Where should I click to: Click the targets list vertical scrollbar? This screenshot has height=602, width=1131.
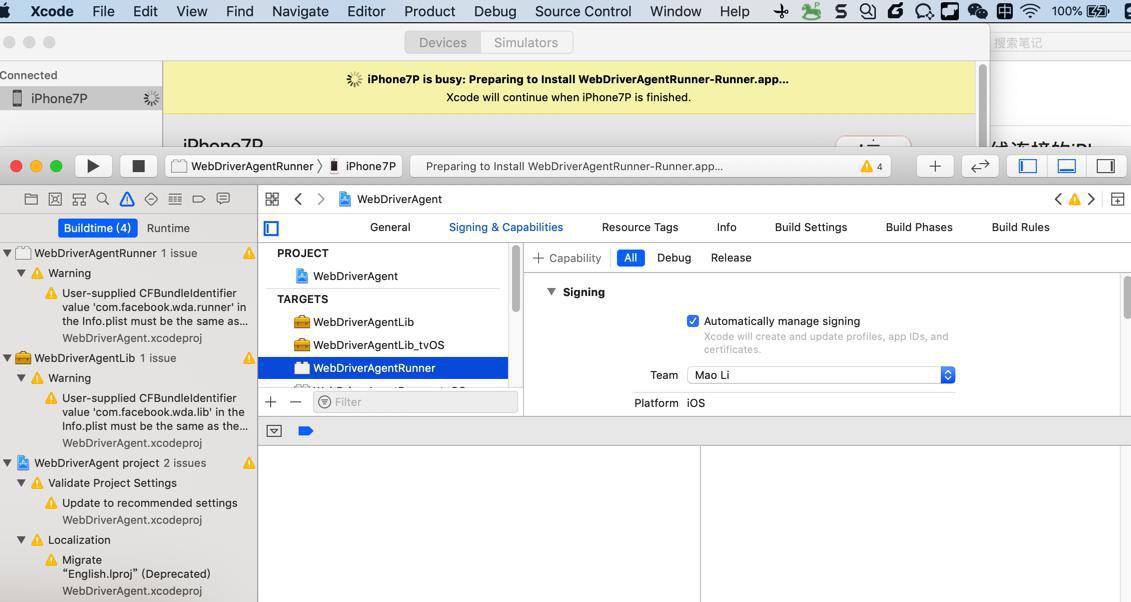point(516,280)
